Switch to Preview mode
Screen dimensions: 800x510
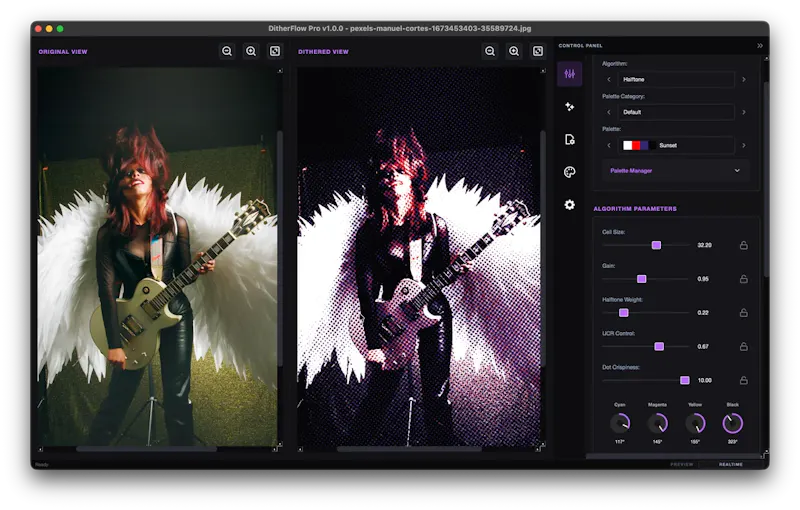coord(682,465)
